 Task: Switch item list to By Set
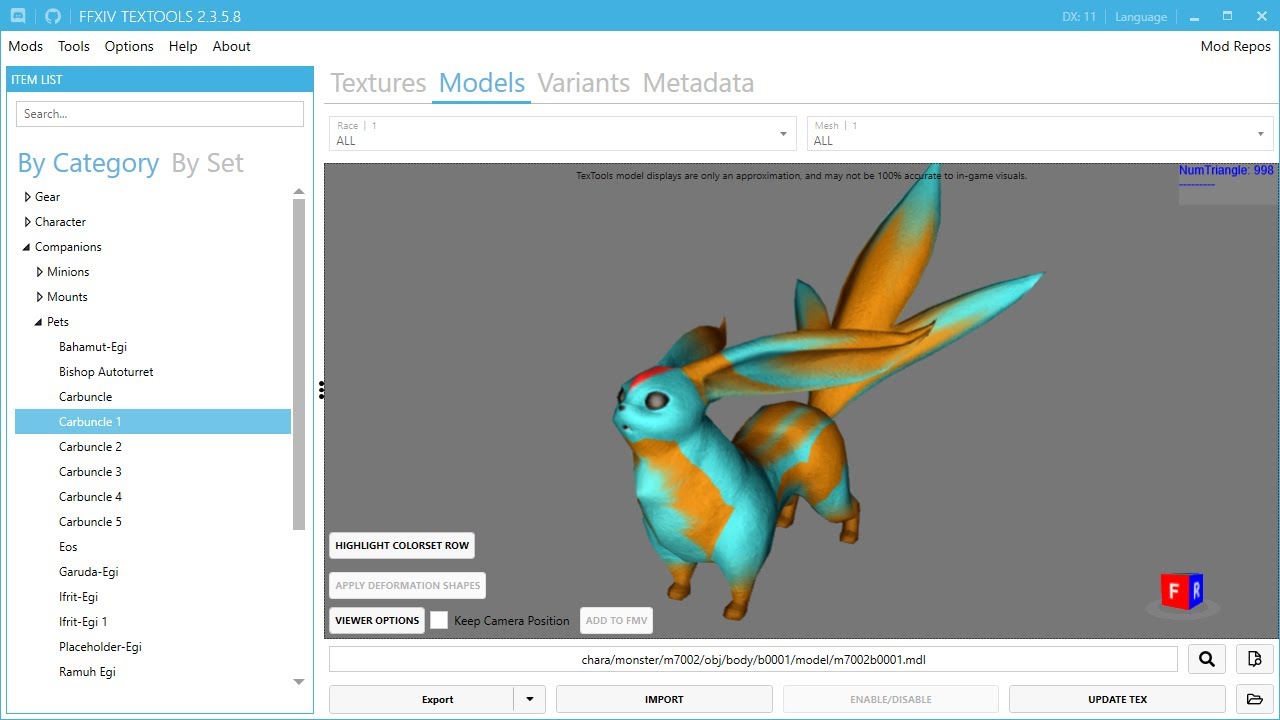click(207, 163)
